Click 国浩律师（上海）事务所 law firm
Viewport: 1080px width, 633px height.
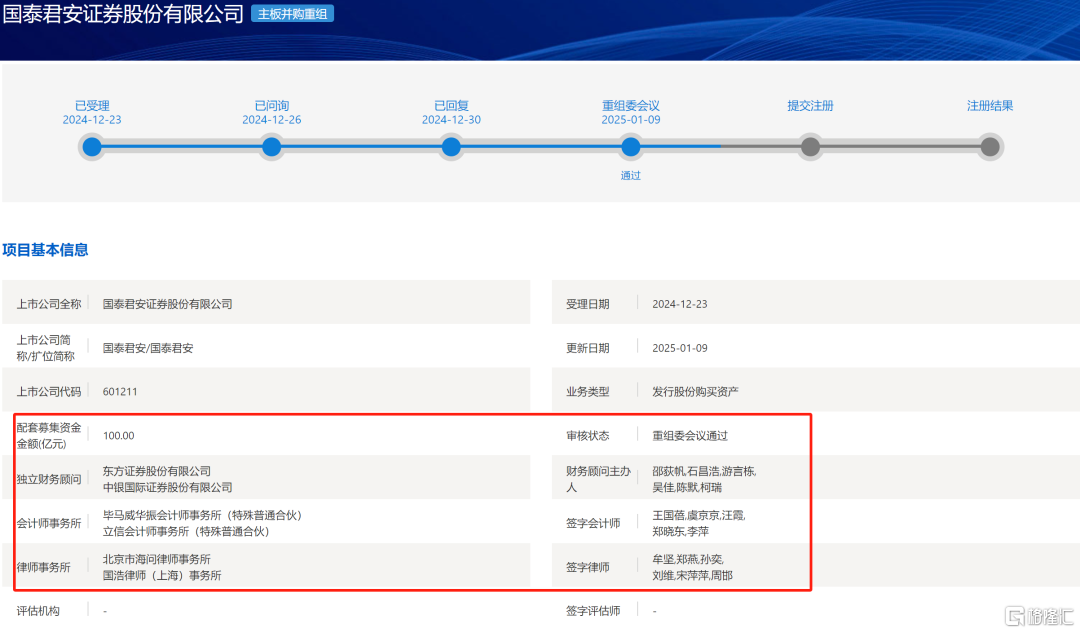(x=162, y=575)
